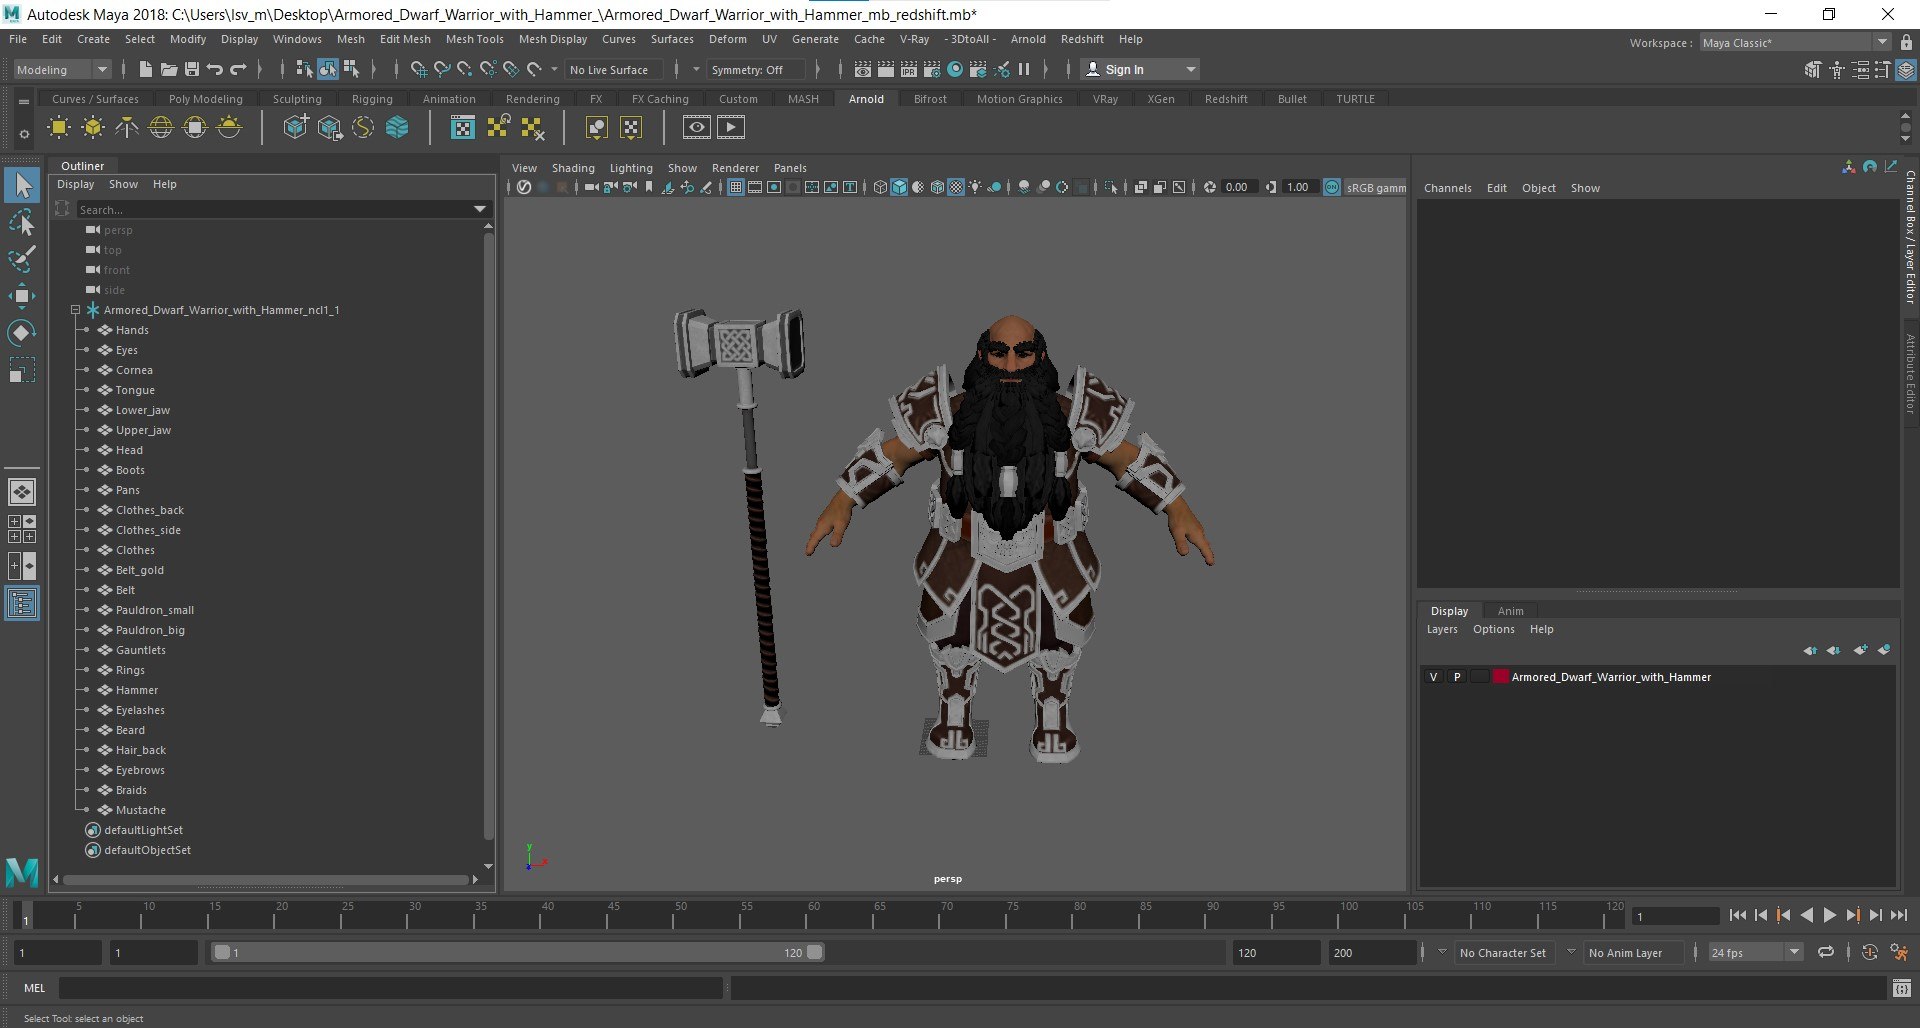Toggle playback P box of Armored_Dwarf layer

coord(1457,677)
